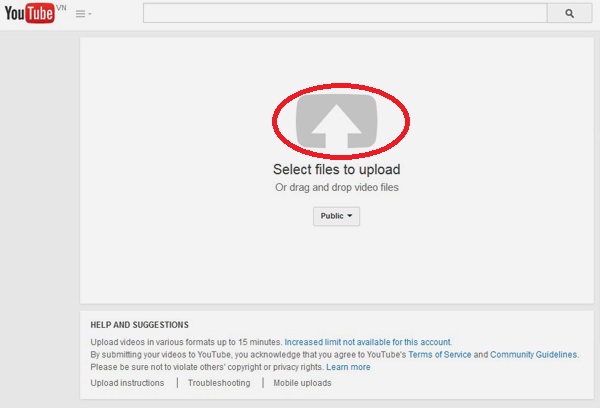Image resolution: width=600 pixels, height=408 pixels.
Task: Focus the YouTube search field
Action: point(344,14)
